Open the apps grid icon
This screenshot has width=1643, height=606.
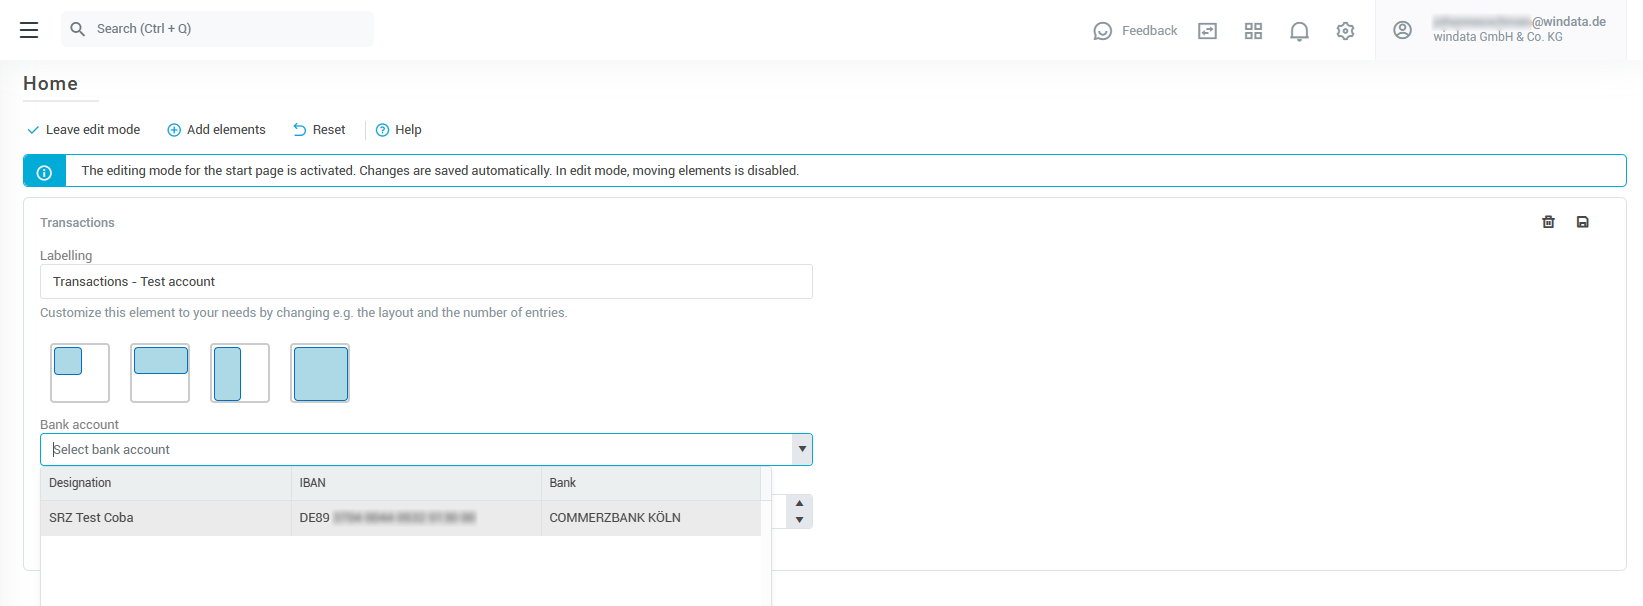pyautogui.click(x=1253, y=31)
